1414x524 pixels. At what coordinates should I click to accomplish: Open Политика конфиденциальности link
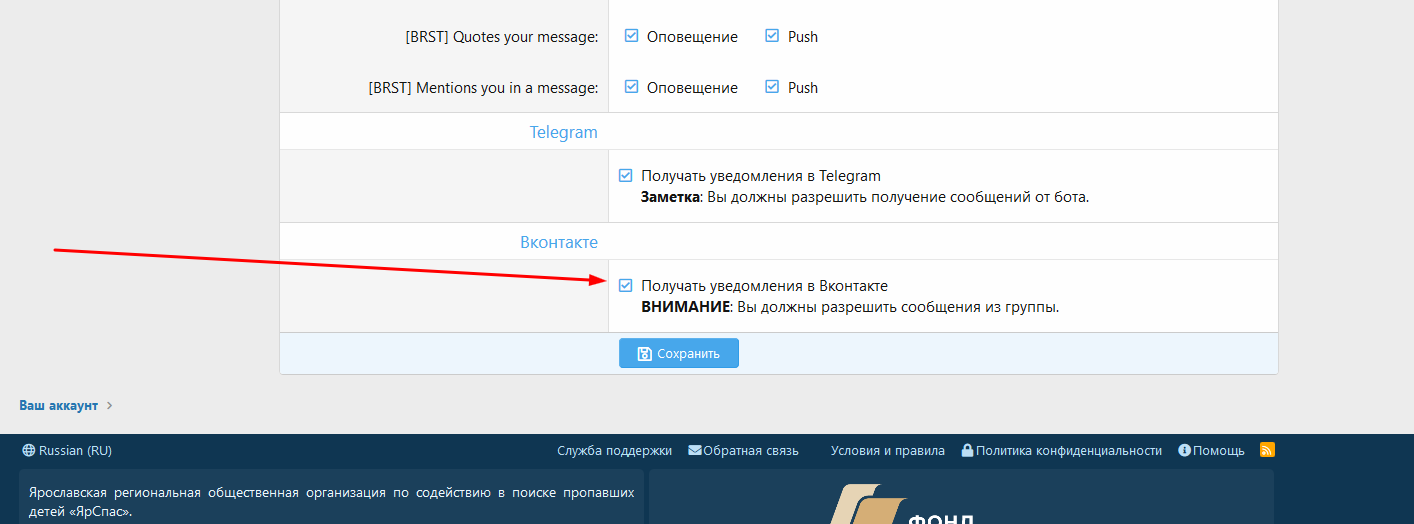1062,451
